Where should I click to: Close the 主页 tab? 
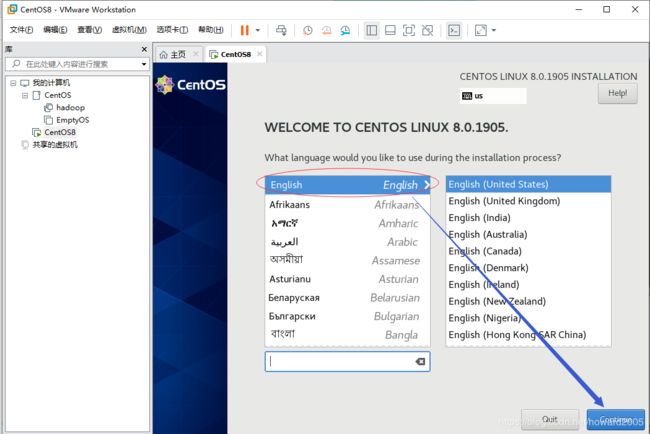[196, 54]
